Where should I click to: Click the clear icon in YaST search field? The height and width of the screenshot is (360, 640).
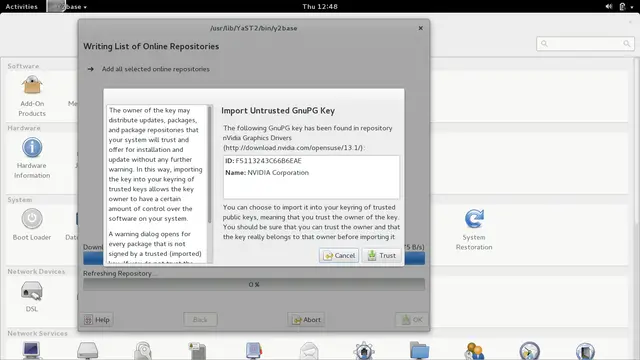(627, 43)
